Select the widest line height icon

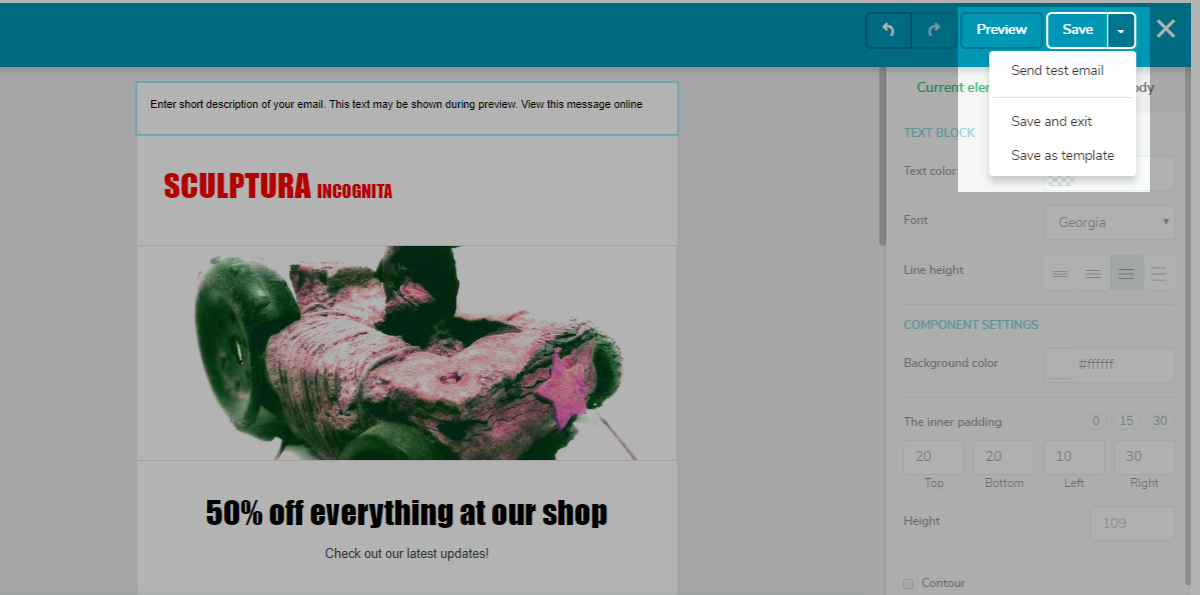pyautogui.click(x=1159, y=273)
